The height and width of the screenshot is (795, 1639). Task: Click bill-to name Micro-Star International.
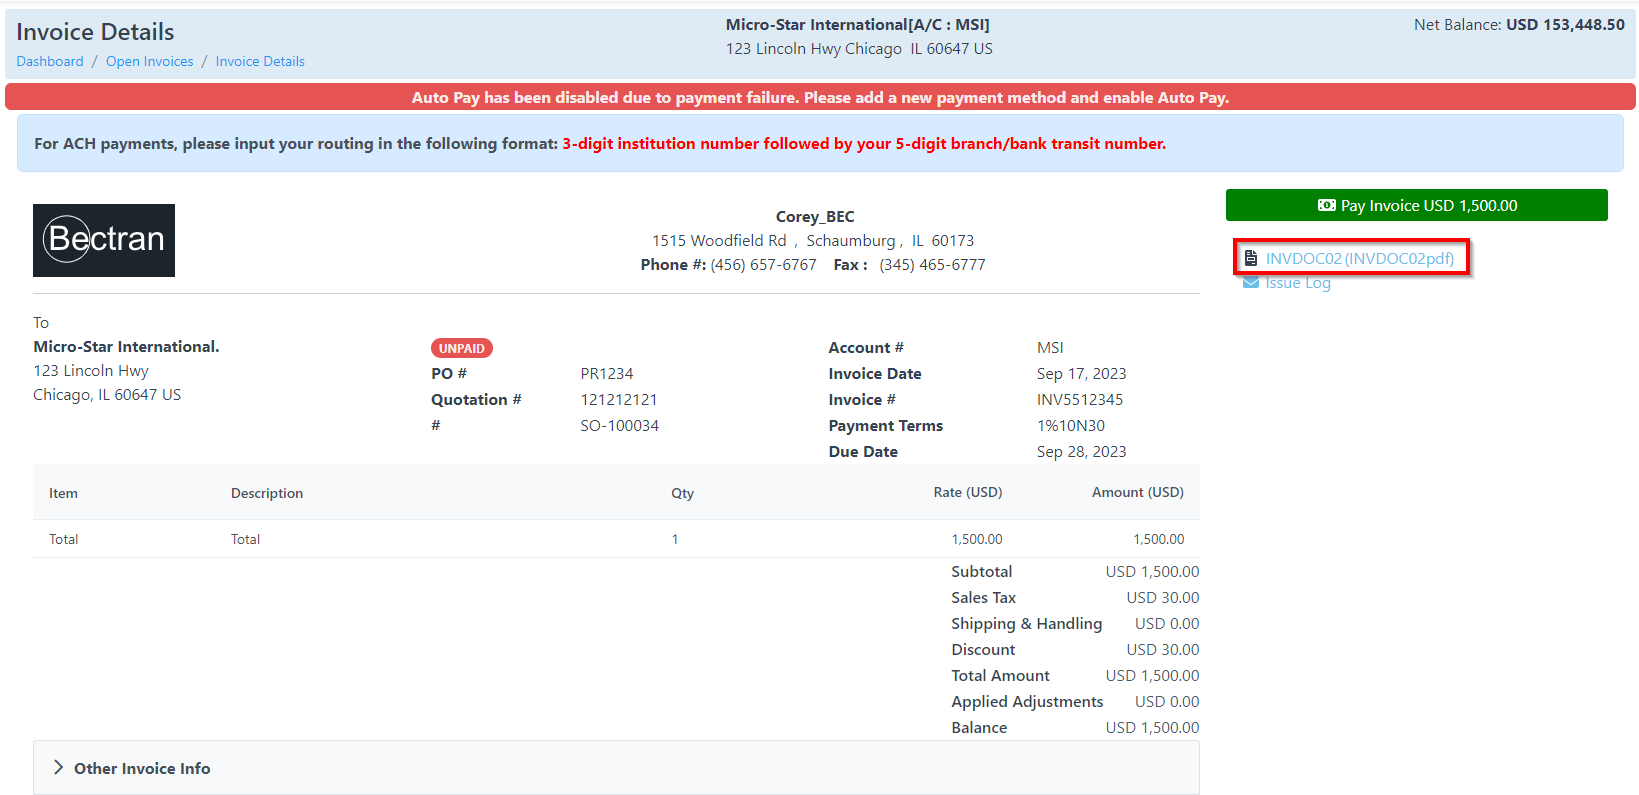click(126, 346)
